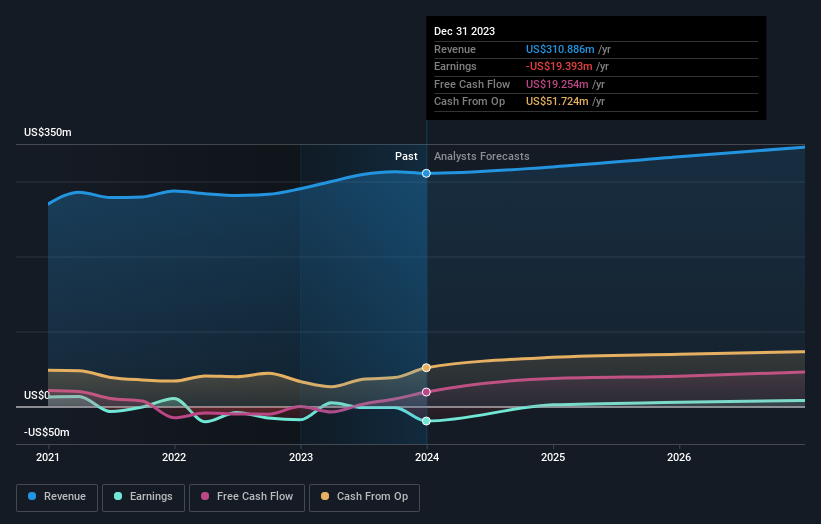The width and height of the screenshot is (821, 524).
Task: Click the -US$19.393m earnings value
Action: pos(559,66)
